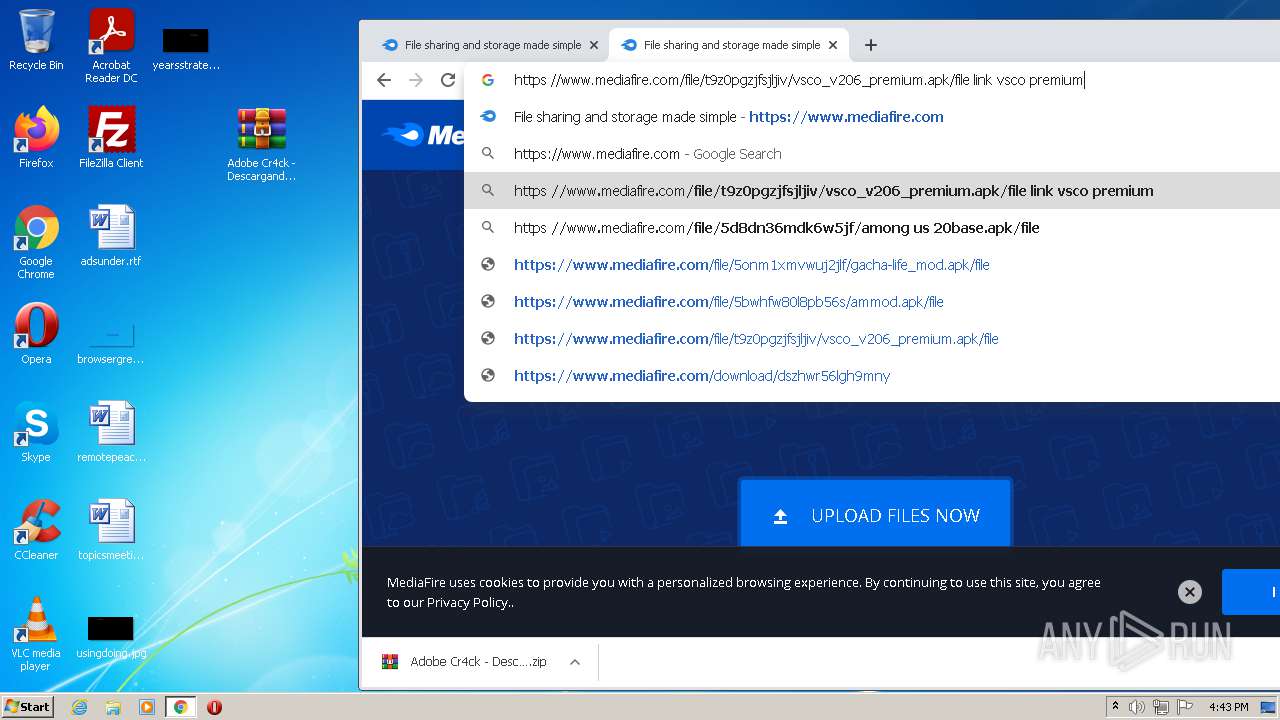The width and height of the screenshot is (1280, 720).
Task: Launch CCleaner desktop shortcut
Action: pyautogui.click(x=36, y=529)
